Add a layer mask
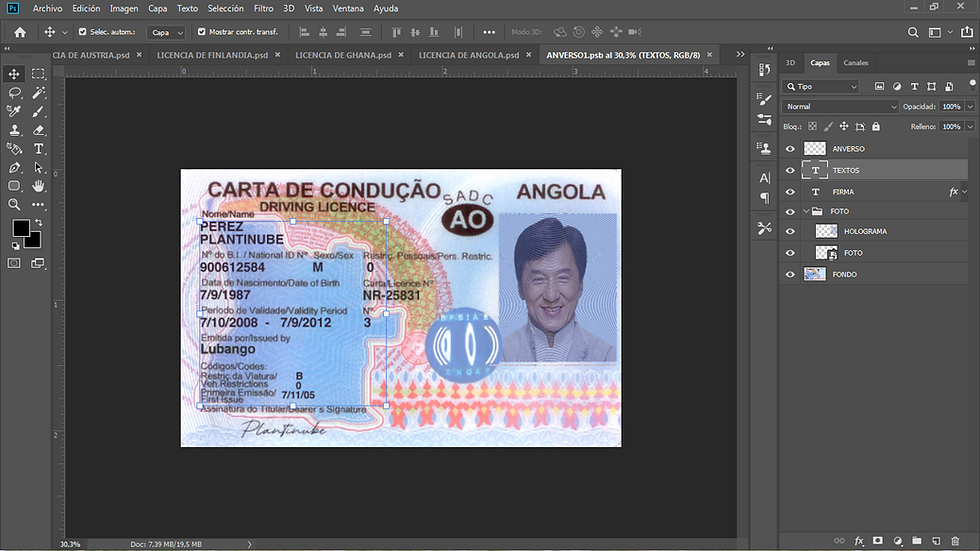980x551 pixels. coord(878,541)
